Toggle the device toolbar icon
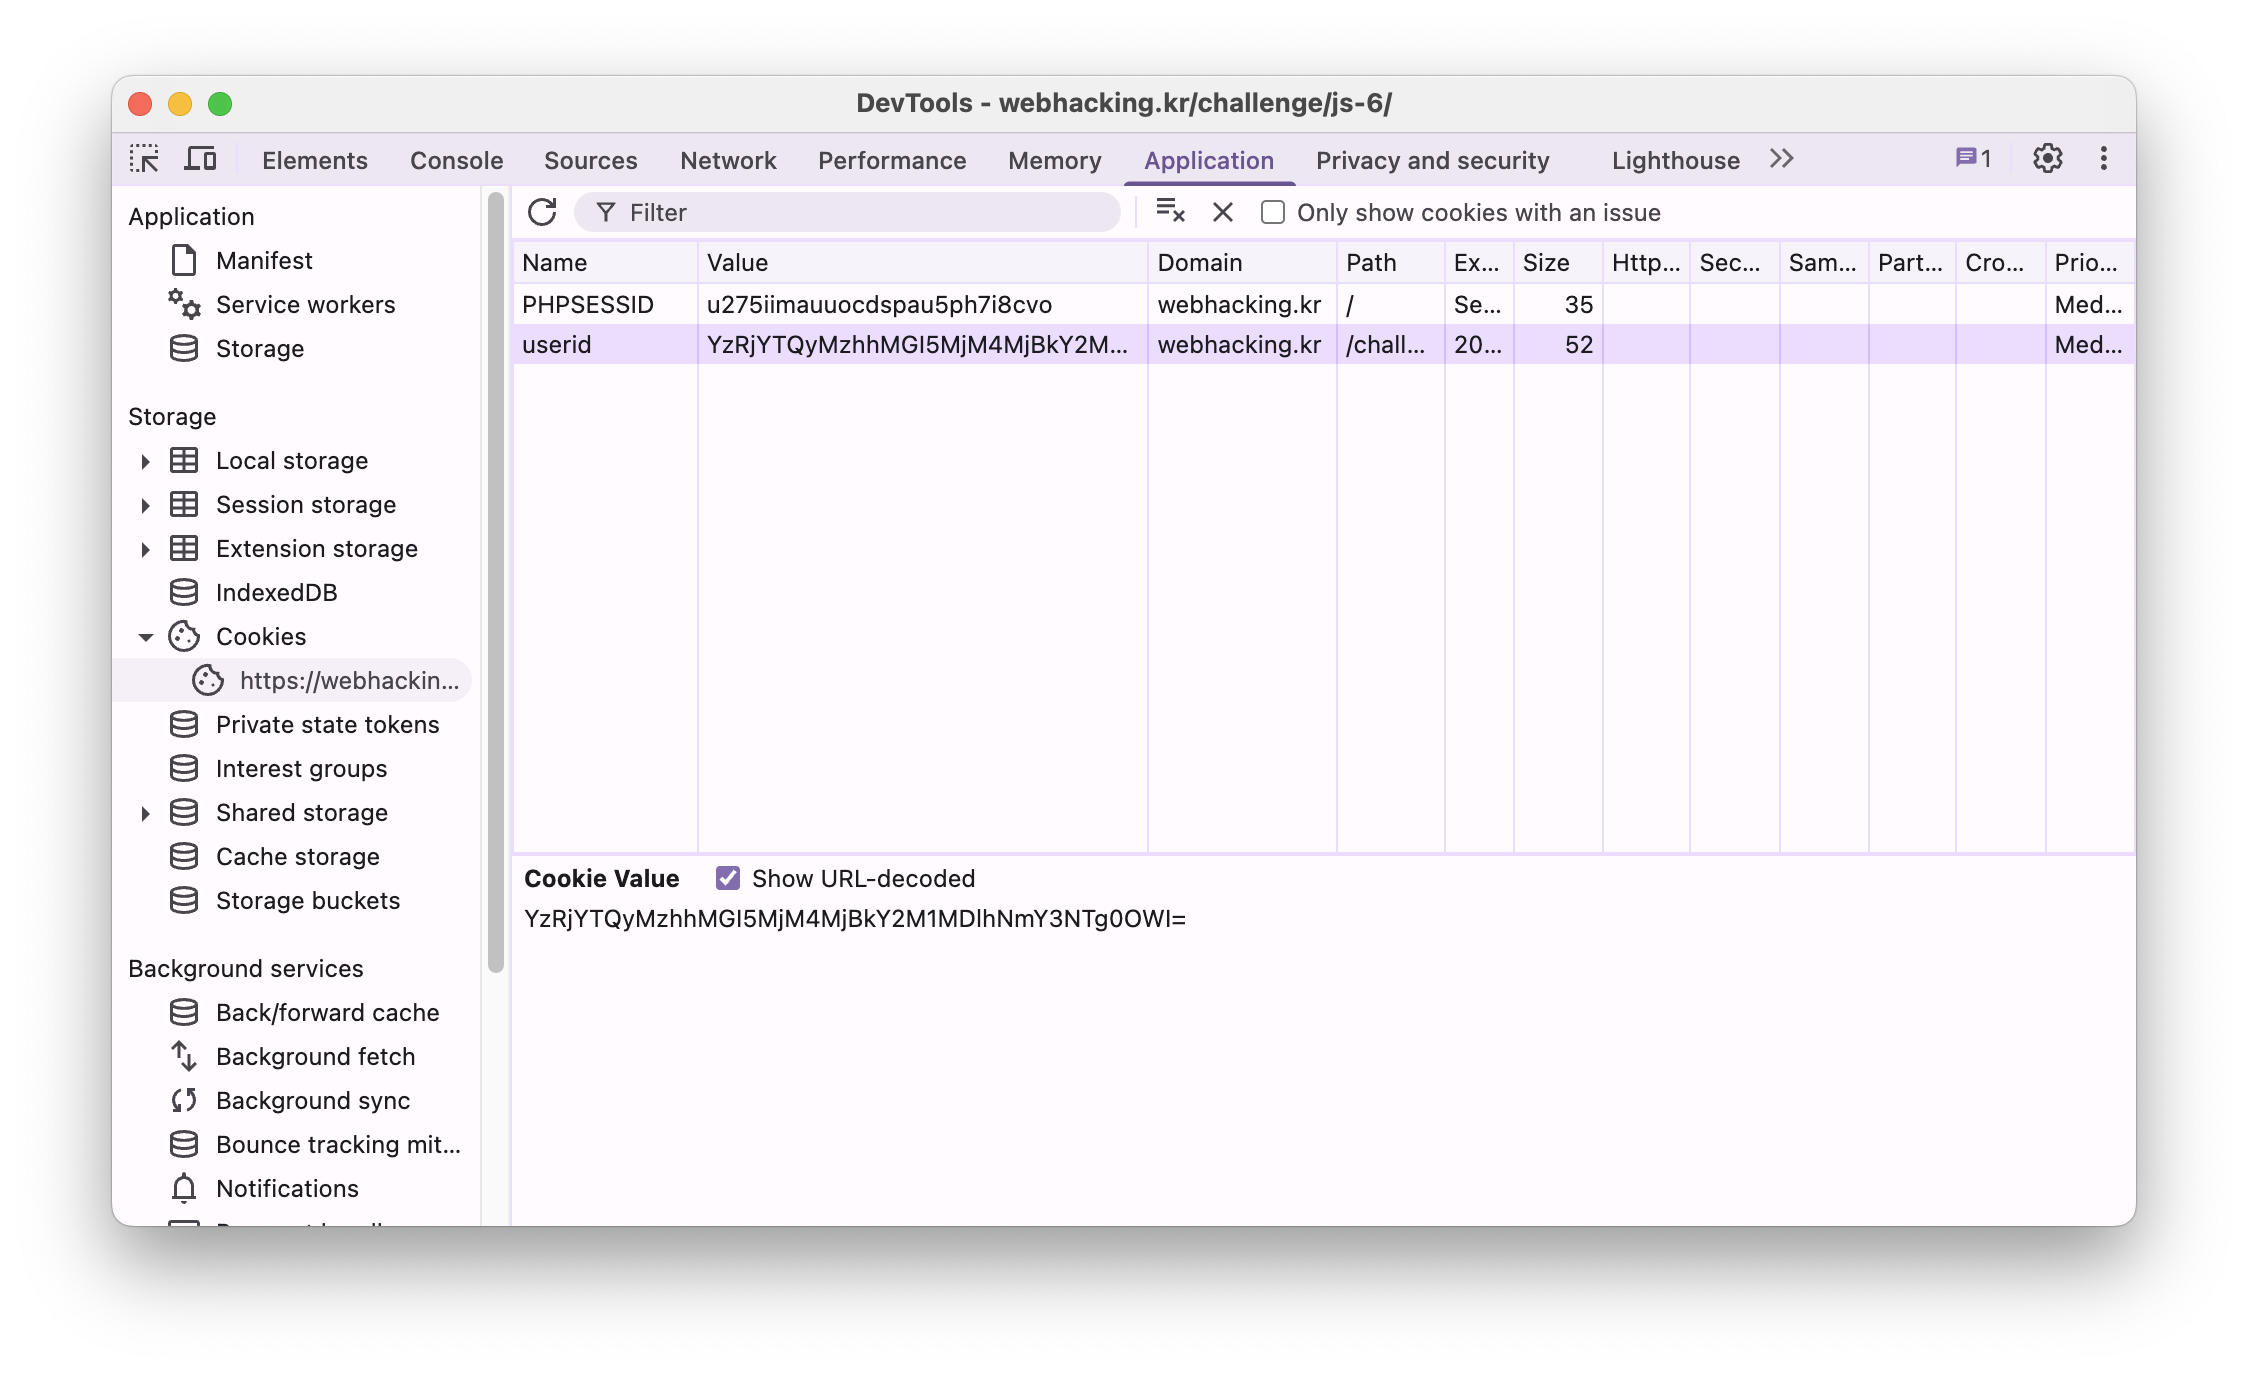The height and width of the screenshot is (1374, 2248). point(201,159)
